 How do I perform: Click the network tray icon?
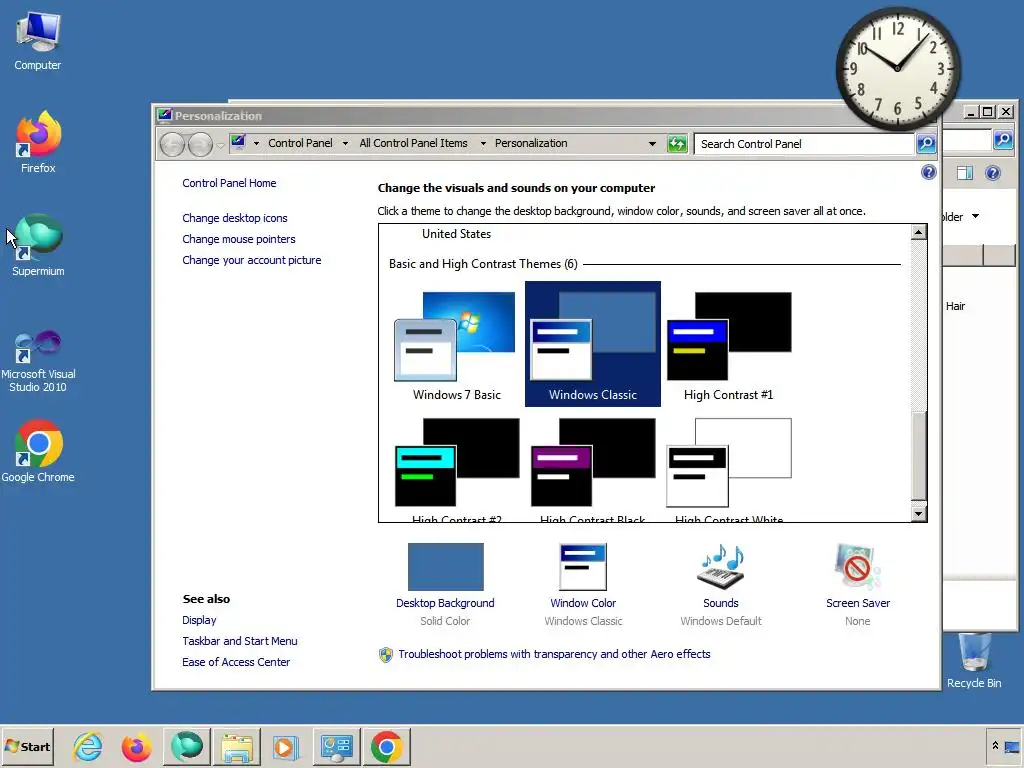(x=1012, y=746)
